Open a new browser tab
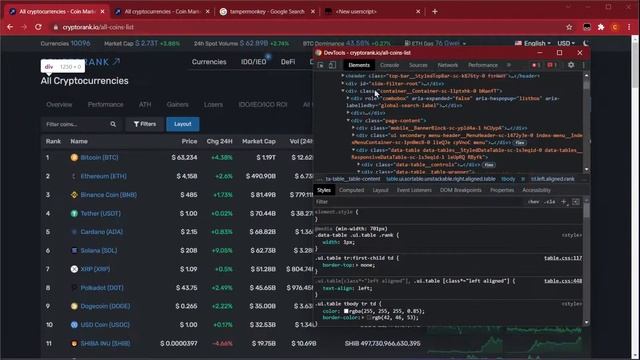The height and width of the screenshot is (360, 640). [435, 11]
